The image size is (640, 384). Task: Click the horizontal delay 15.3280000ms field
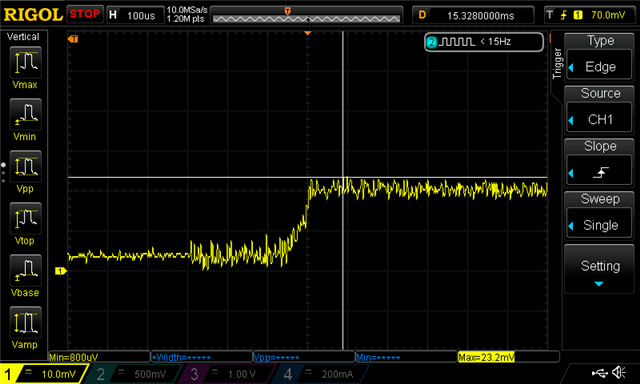click(473, 15)
